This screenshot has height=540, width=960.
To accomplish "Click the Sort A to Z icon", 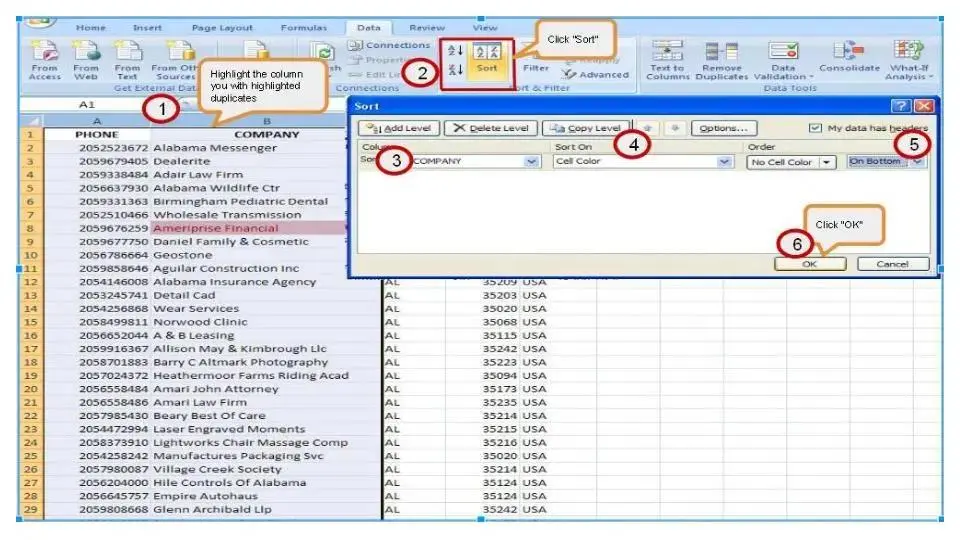I will click(x=454, y=50).
